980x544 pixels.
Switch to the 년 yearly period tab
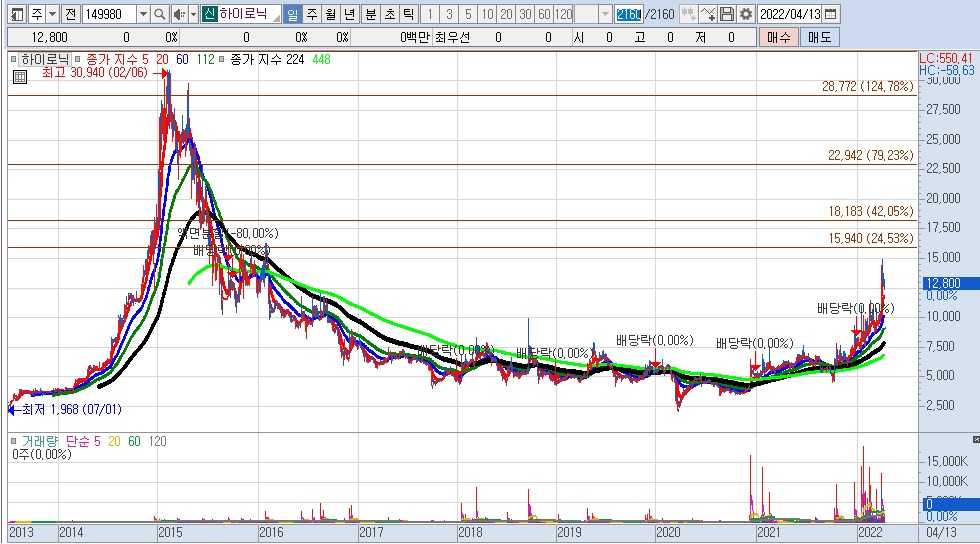tap(350, 14)
